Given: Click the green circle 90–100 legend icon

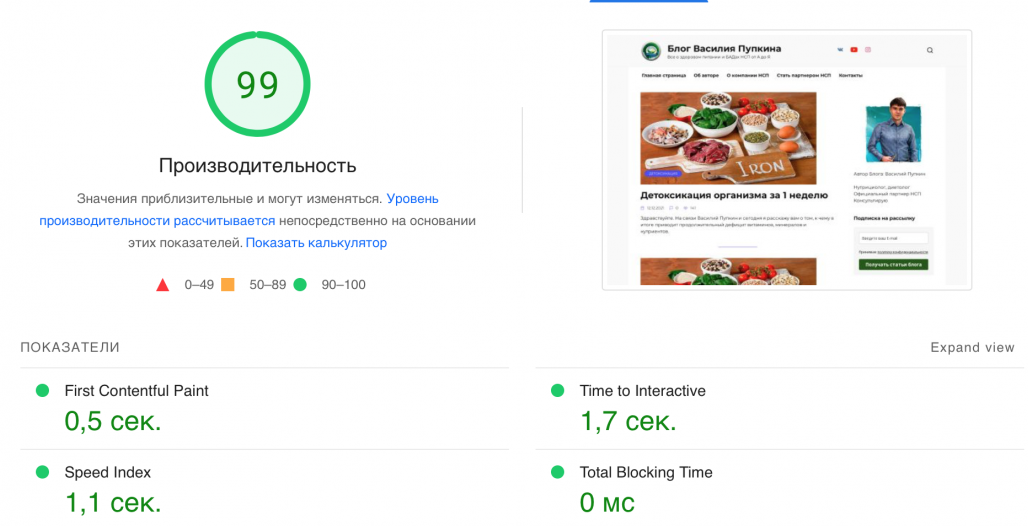Looking at the screenshot, I should [299, 285].
